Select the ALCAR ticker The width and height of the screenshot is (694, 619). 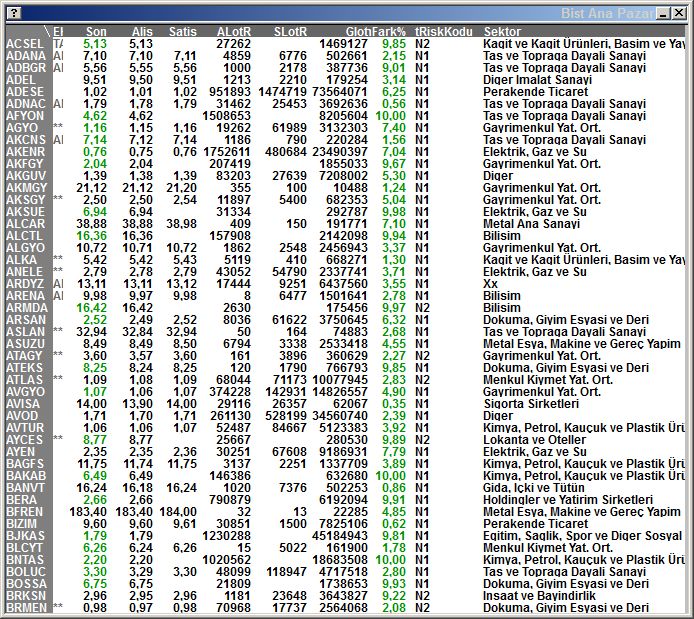pyautogui.click(x=26, y=223)
